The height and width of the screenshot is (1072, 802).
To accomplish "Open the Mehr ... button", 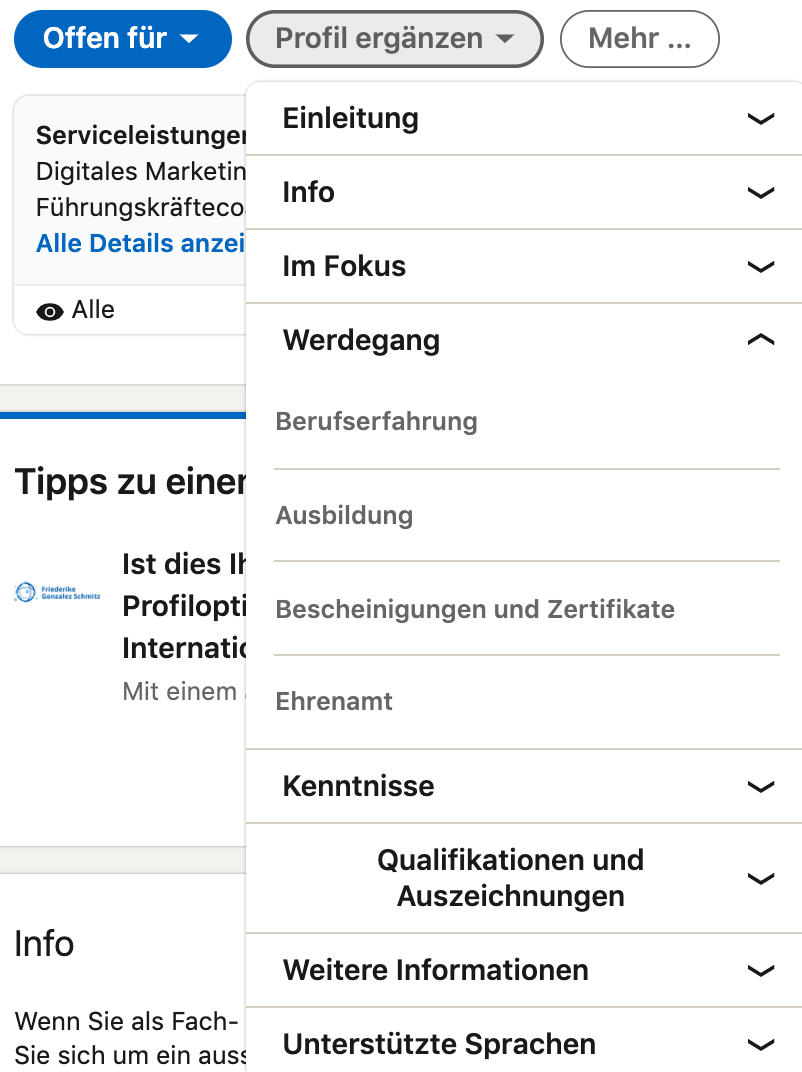I will [x=639, y=39].
